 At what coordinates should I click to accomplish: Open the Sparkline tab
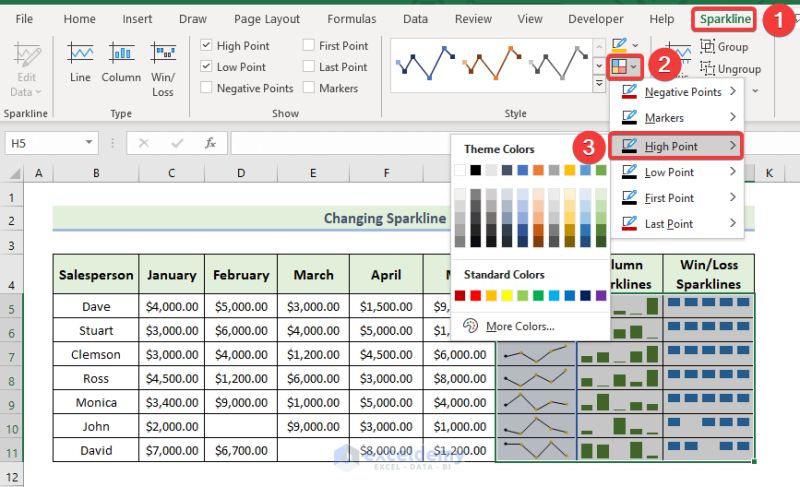[724, 19]
